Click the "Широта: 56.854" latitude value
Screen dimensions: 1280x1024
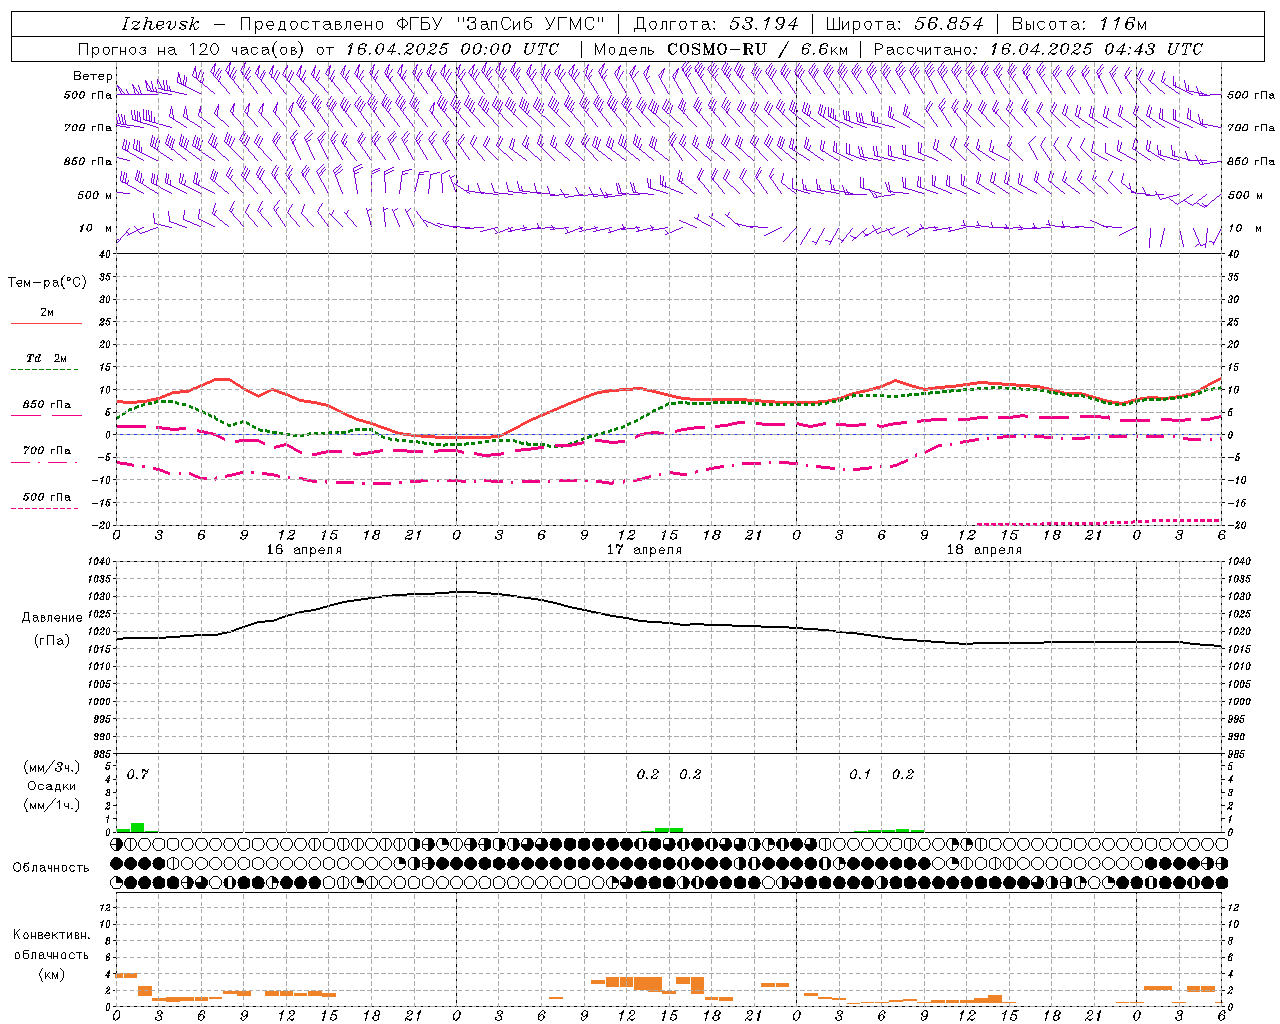(x=904, y=24)
